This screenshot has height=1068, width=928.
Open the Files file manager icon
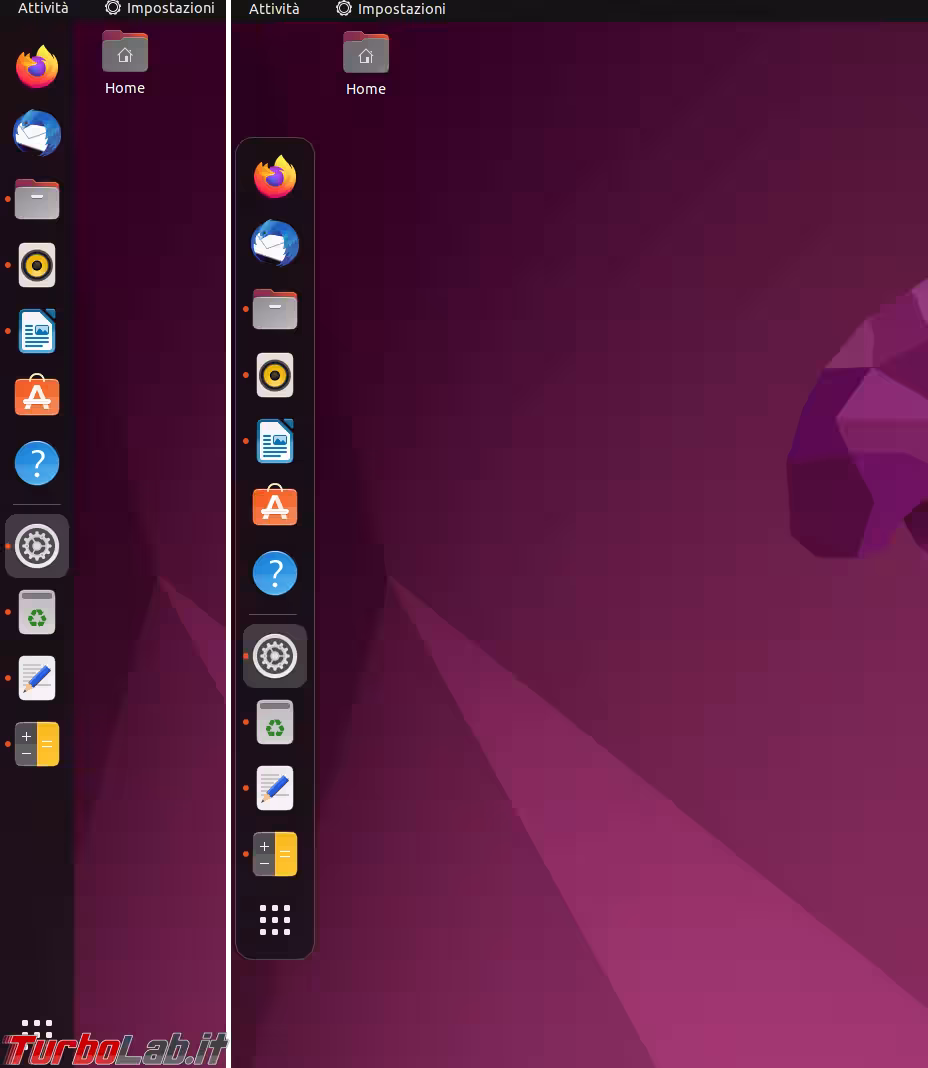click(x=275, y=309)
